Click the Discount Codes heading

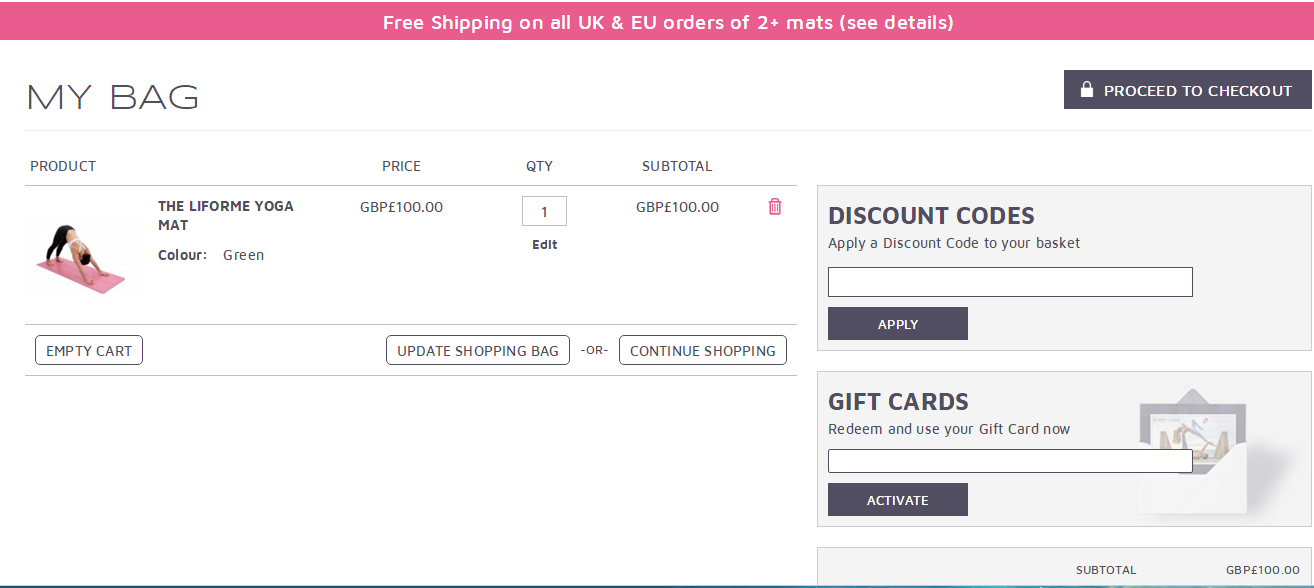(931, 215)
